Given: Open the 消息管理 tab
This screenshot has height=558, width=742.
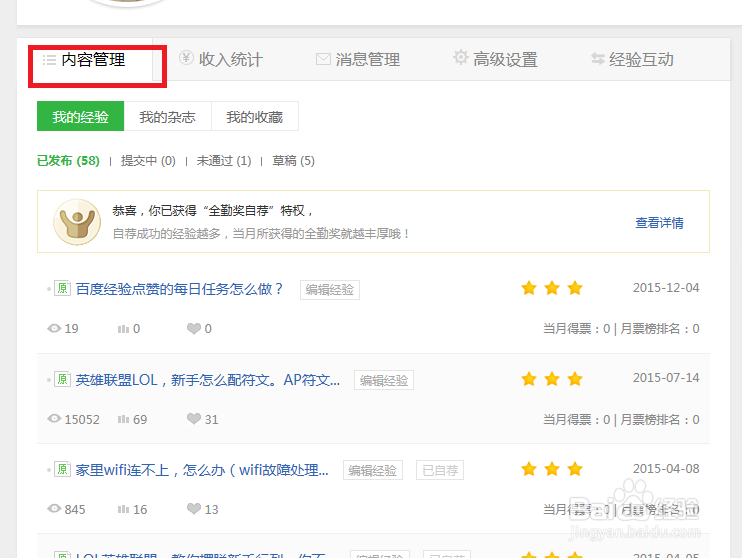Looking at the screenshot, I should [x=358, y=60].
